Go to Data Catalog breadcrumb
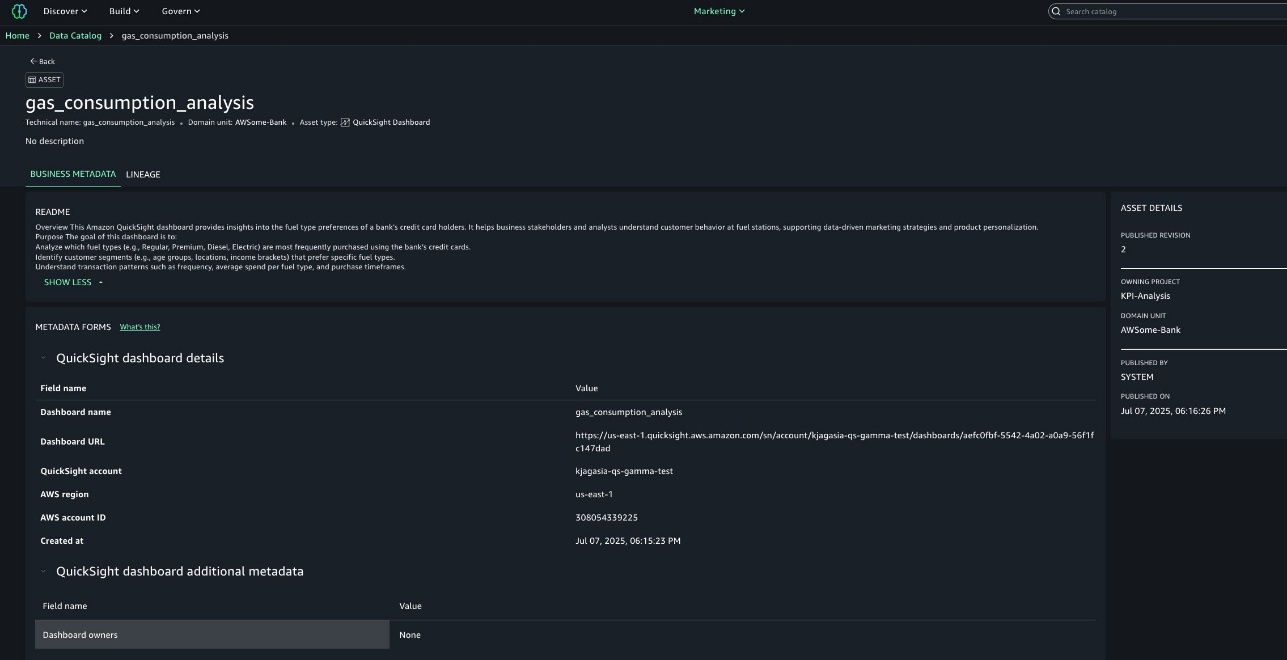The width and height of the screenshot is (1287, 660). [x=75, y=36]
